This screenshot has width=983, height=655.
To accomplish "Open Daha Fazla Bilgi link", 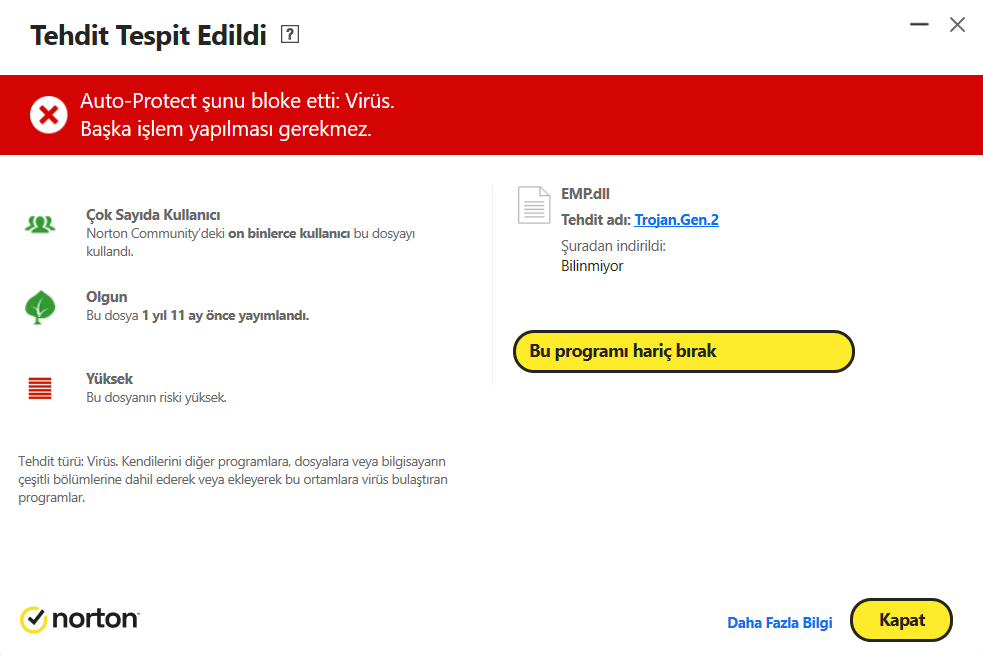I will (779, 622).
